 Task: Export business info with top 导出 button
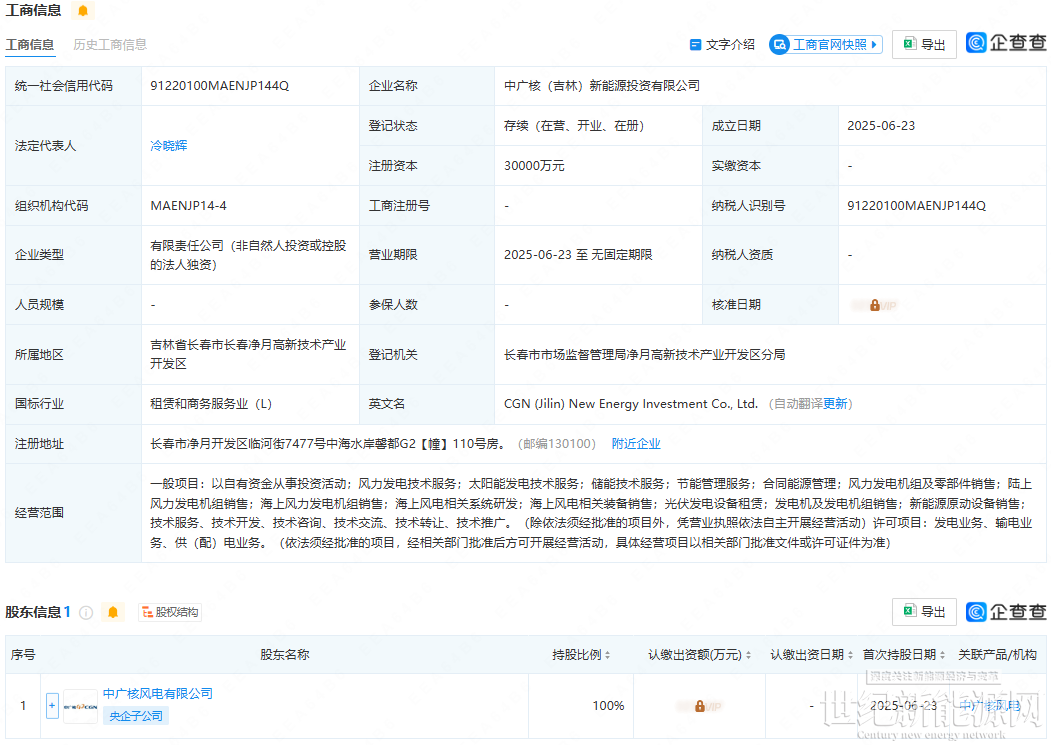924,45
